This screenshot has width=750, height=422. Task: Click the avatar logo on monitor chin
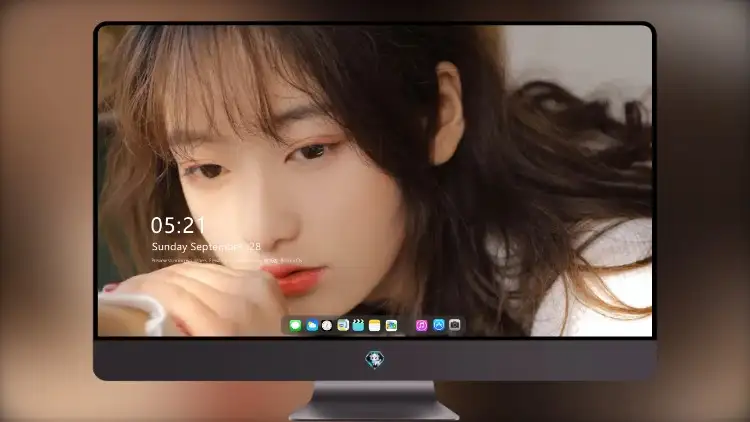(375, 359)
